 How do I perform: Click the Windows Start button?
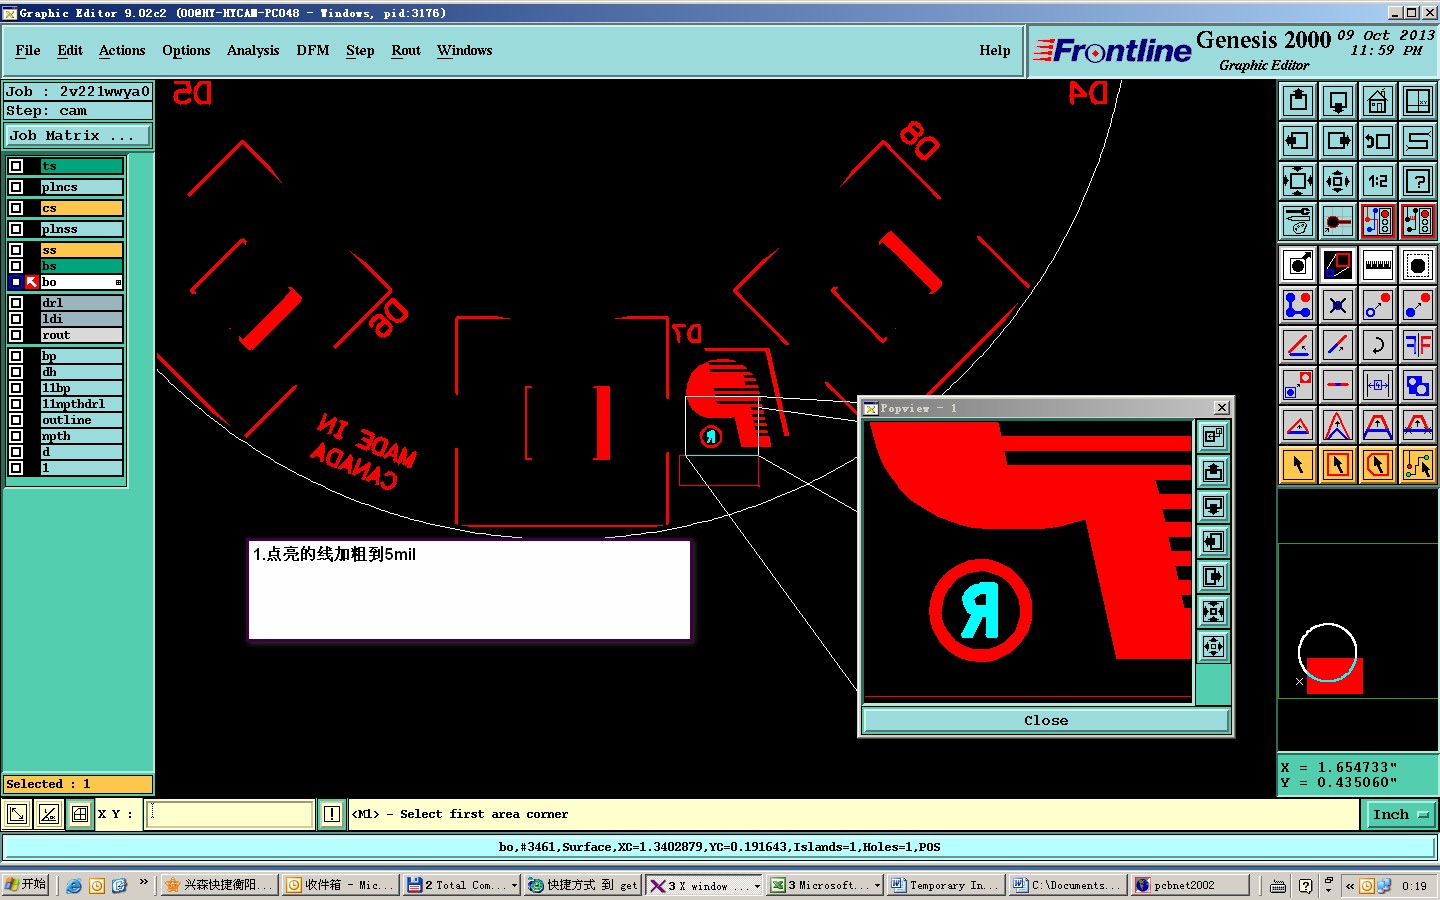[x=25, y=885]
